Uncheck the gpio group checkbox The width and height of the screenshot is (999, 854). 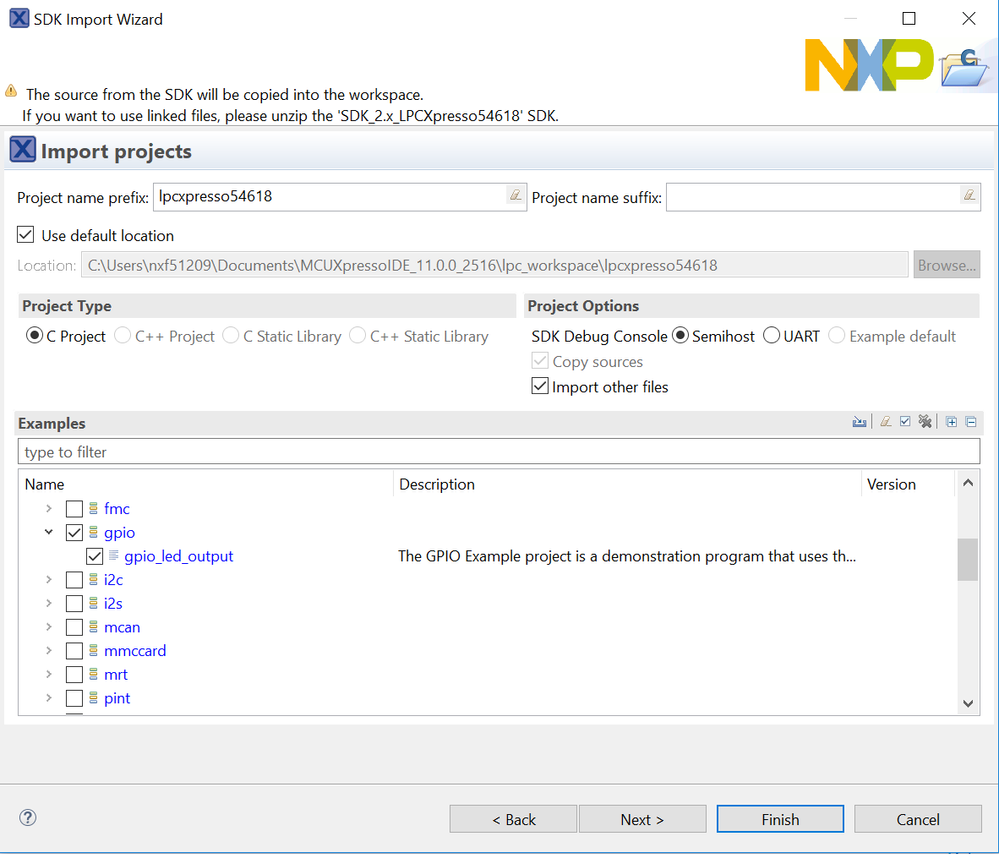pyautogui.click(x=75, y=533)
